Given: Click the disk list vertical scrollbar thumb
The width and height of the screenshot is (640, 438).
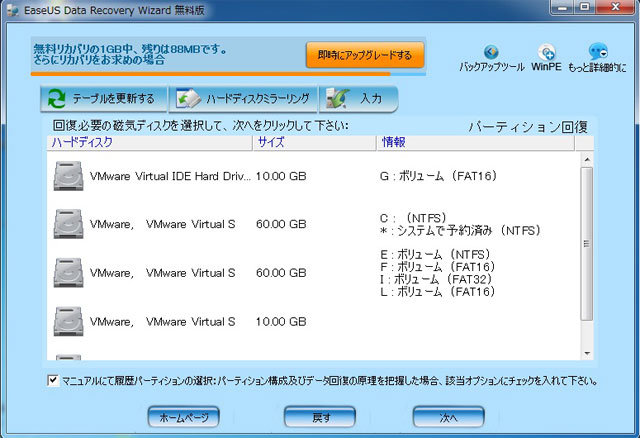Looking at the screenshot, I should 587,244.
